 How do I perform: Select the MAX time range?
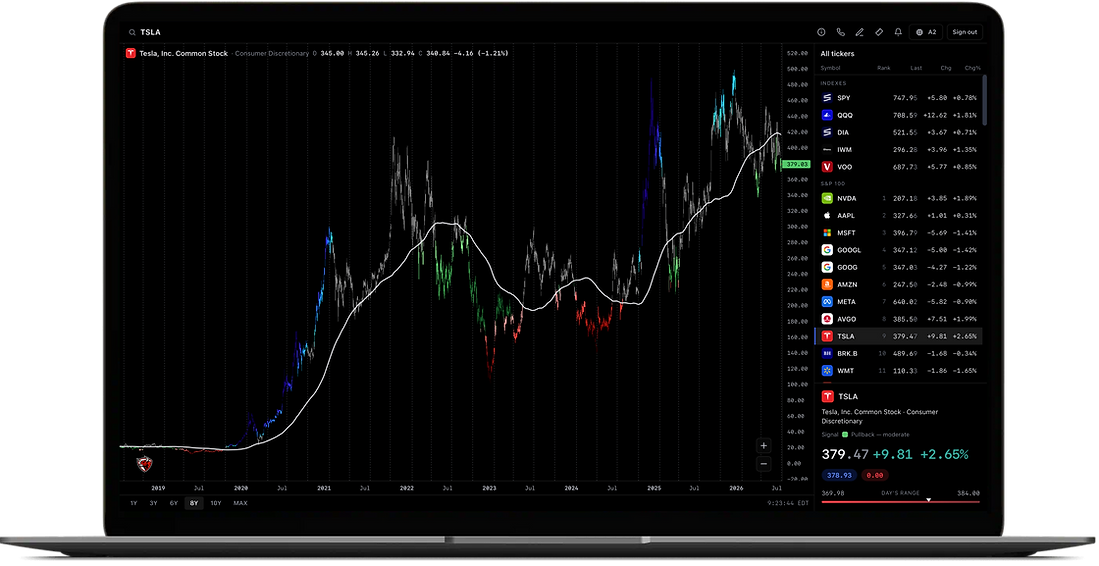point(240,503)
